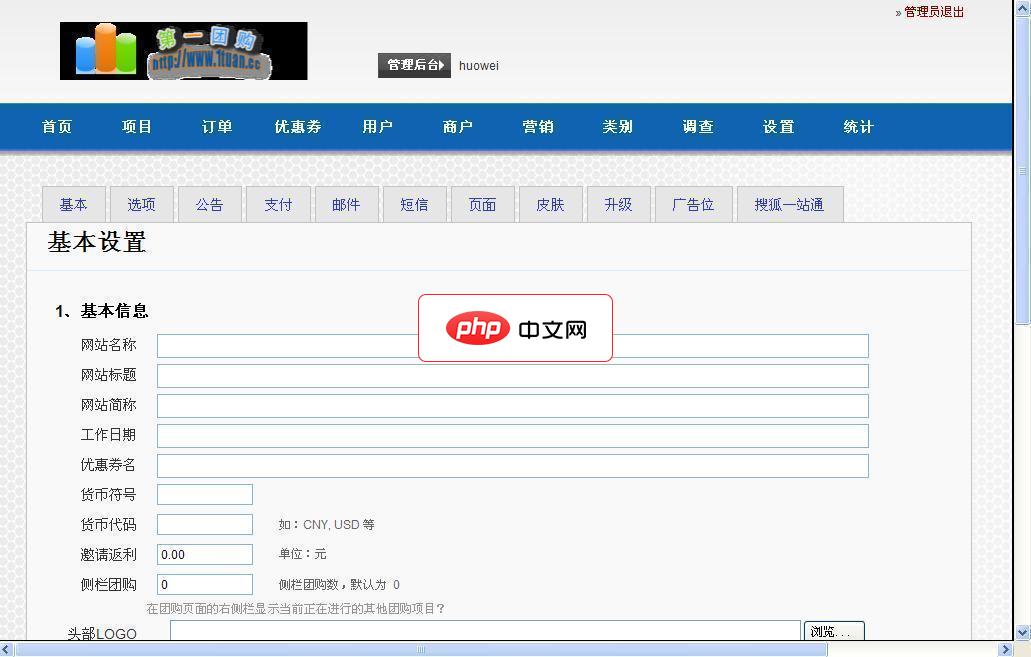Open the 优惠券 navigation menu
Screen dimensions: 1031x657
[297, 127]
